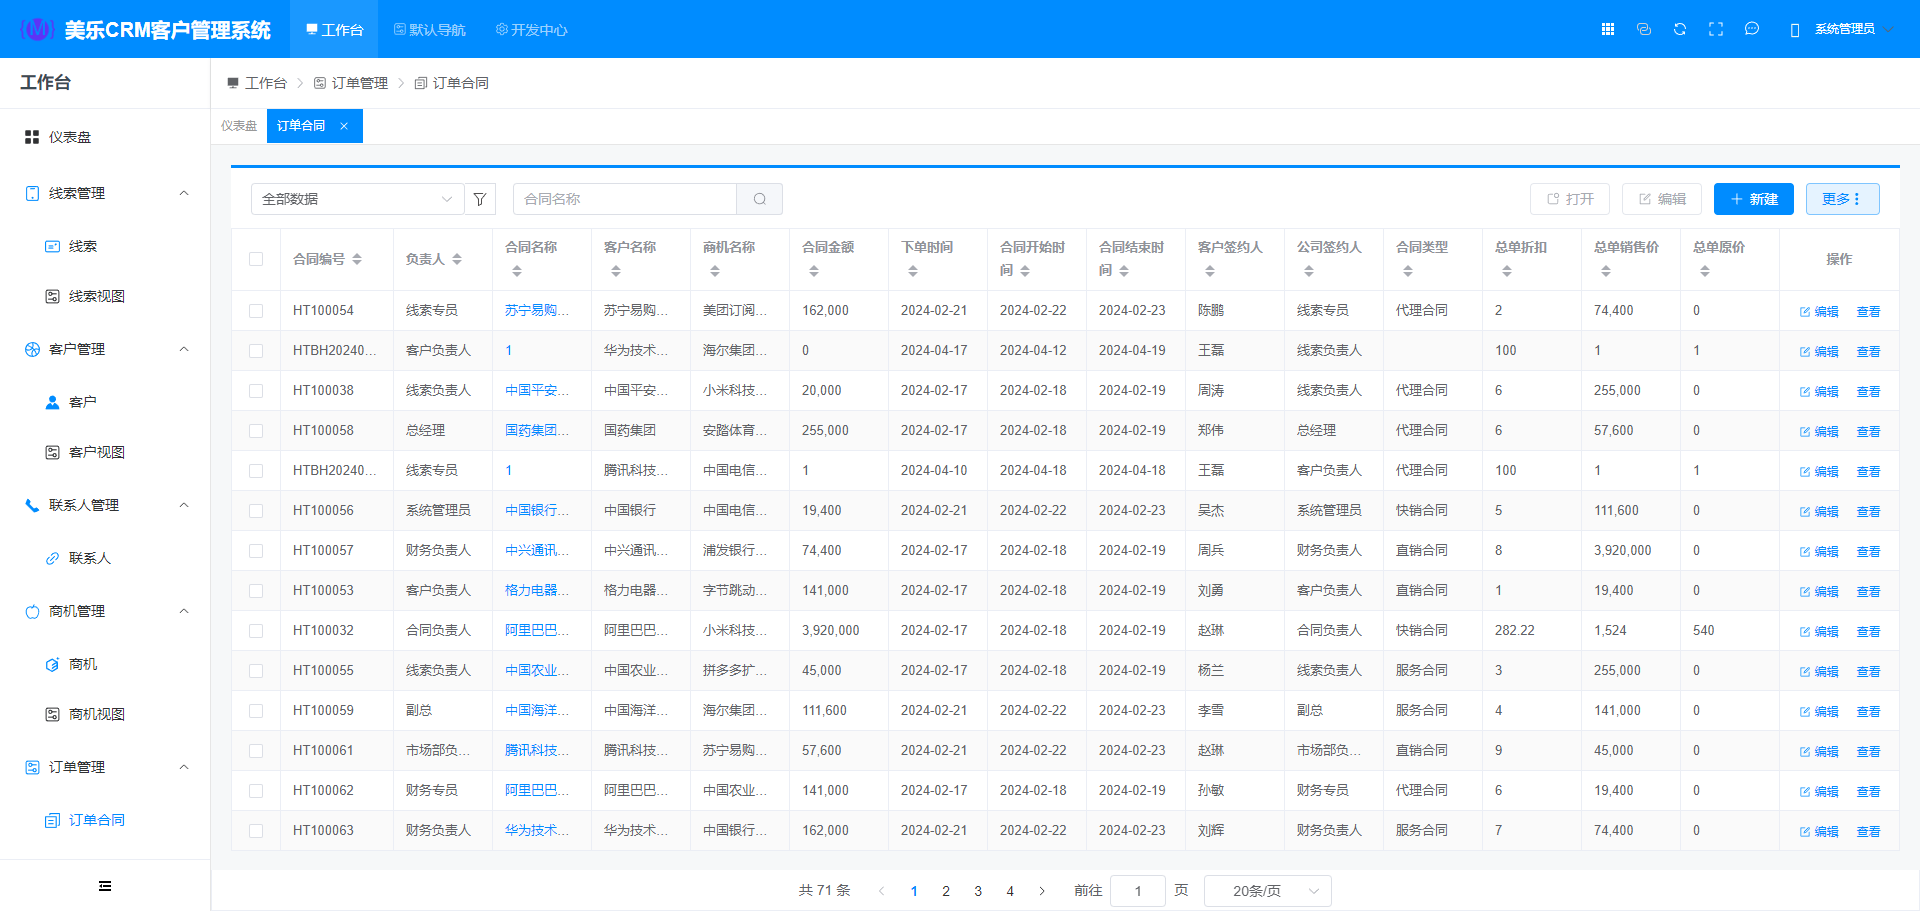Sort by 合同编号 column sort icon
Viewport: 1920px width, 911px height.
click(357, 259)
